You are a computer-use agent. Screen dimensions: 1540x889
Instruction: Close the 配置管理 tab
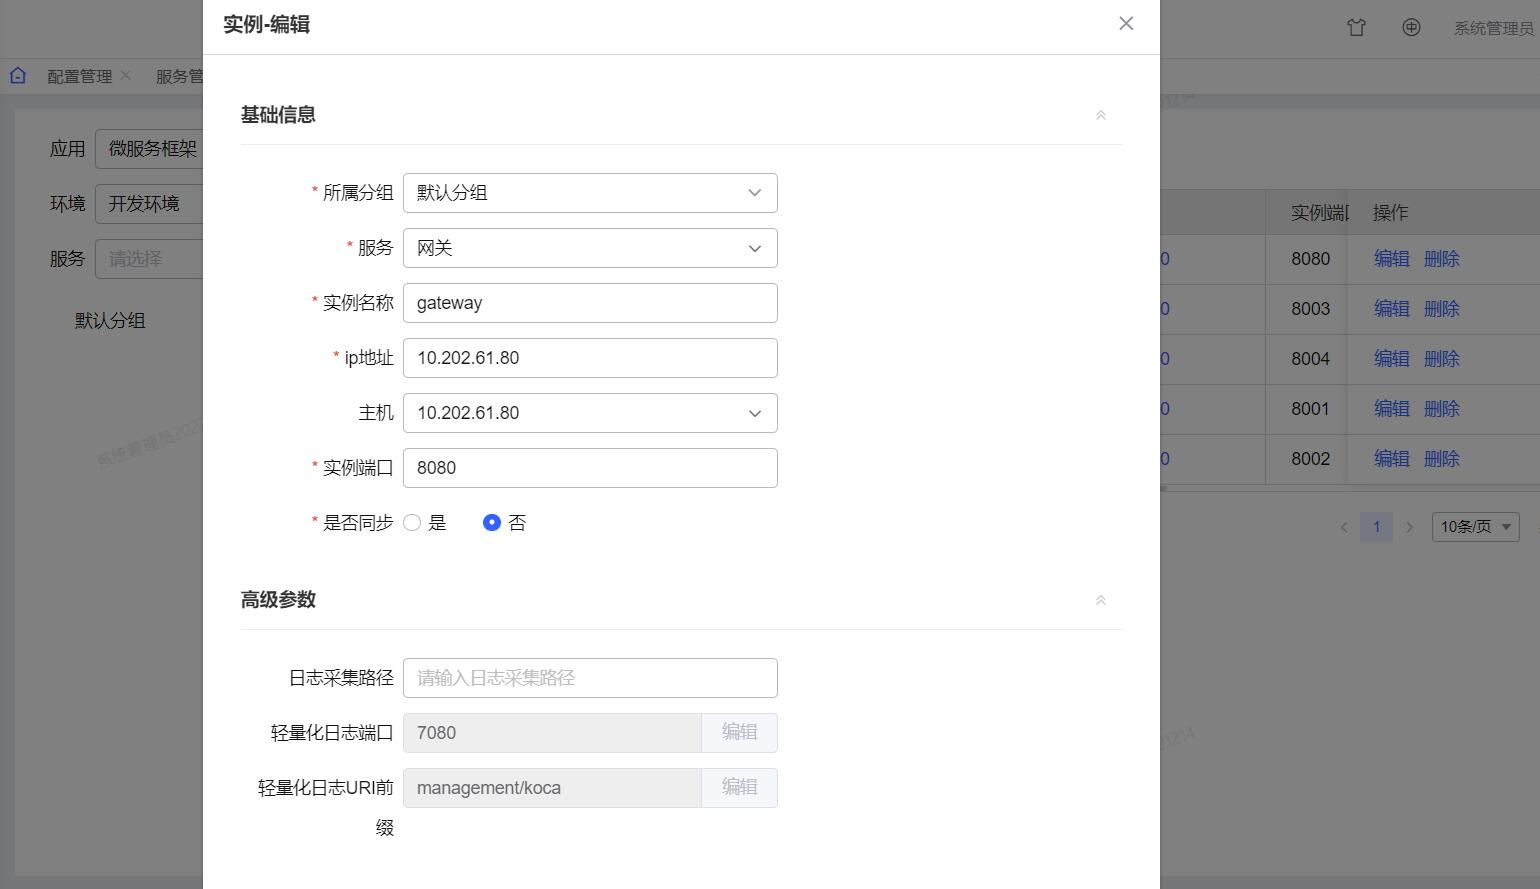(x=126, y=75)
